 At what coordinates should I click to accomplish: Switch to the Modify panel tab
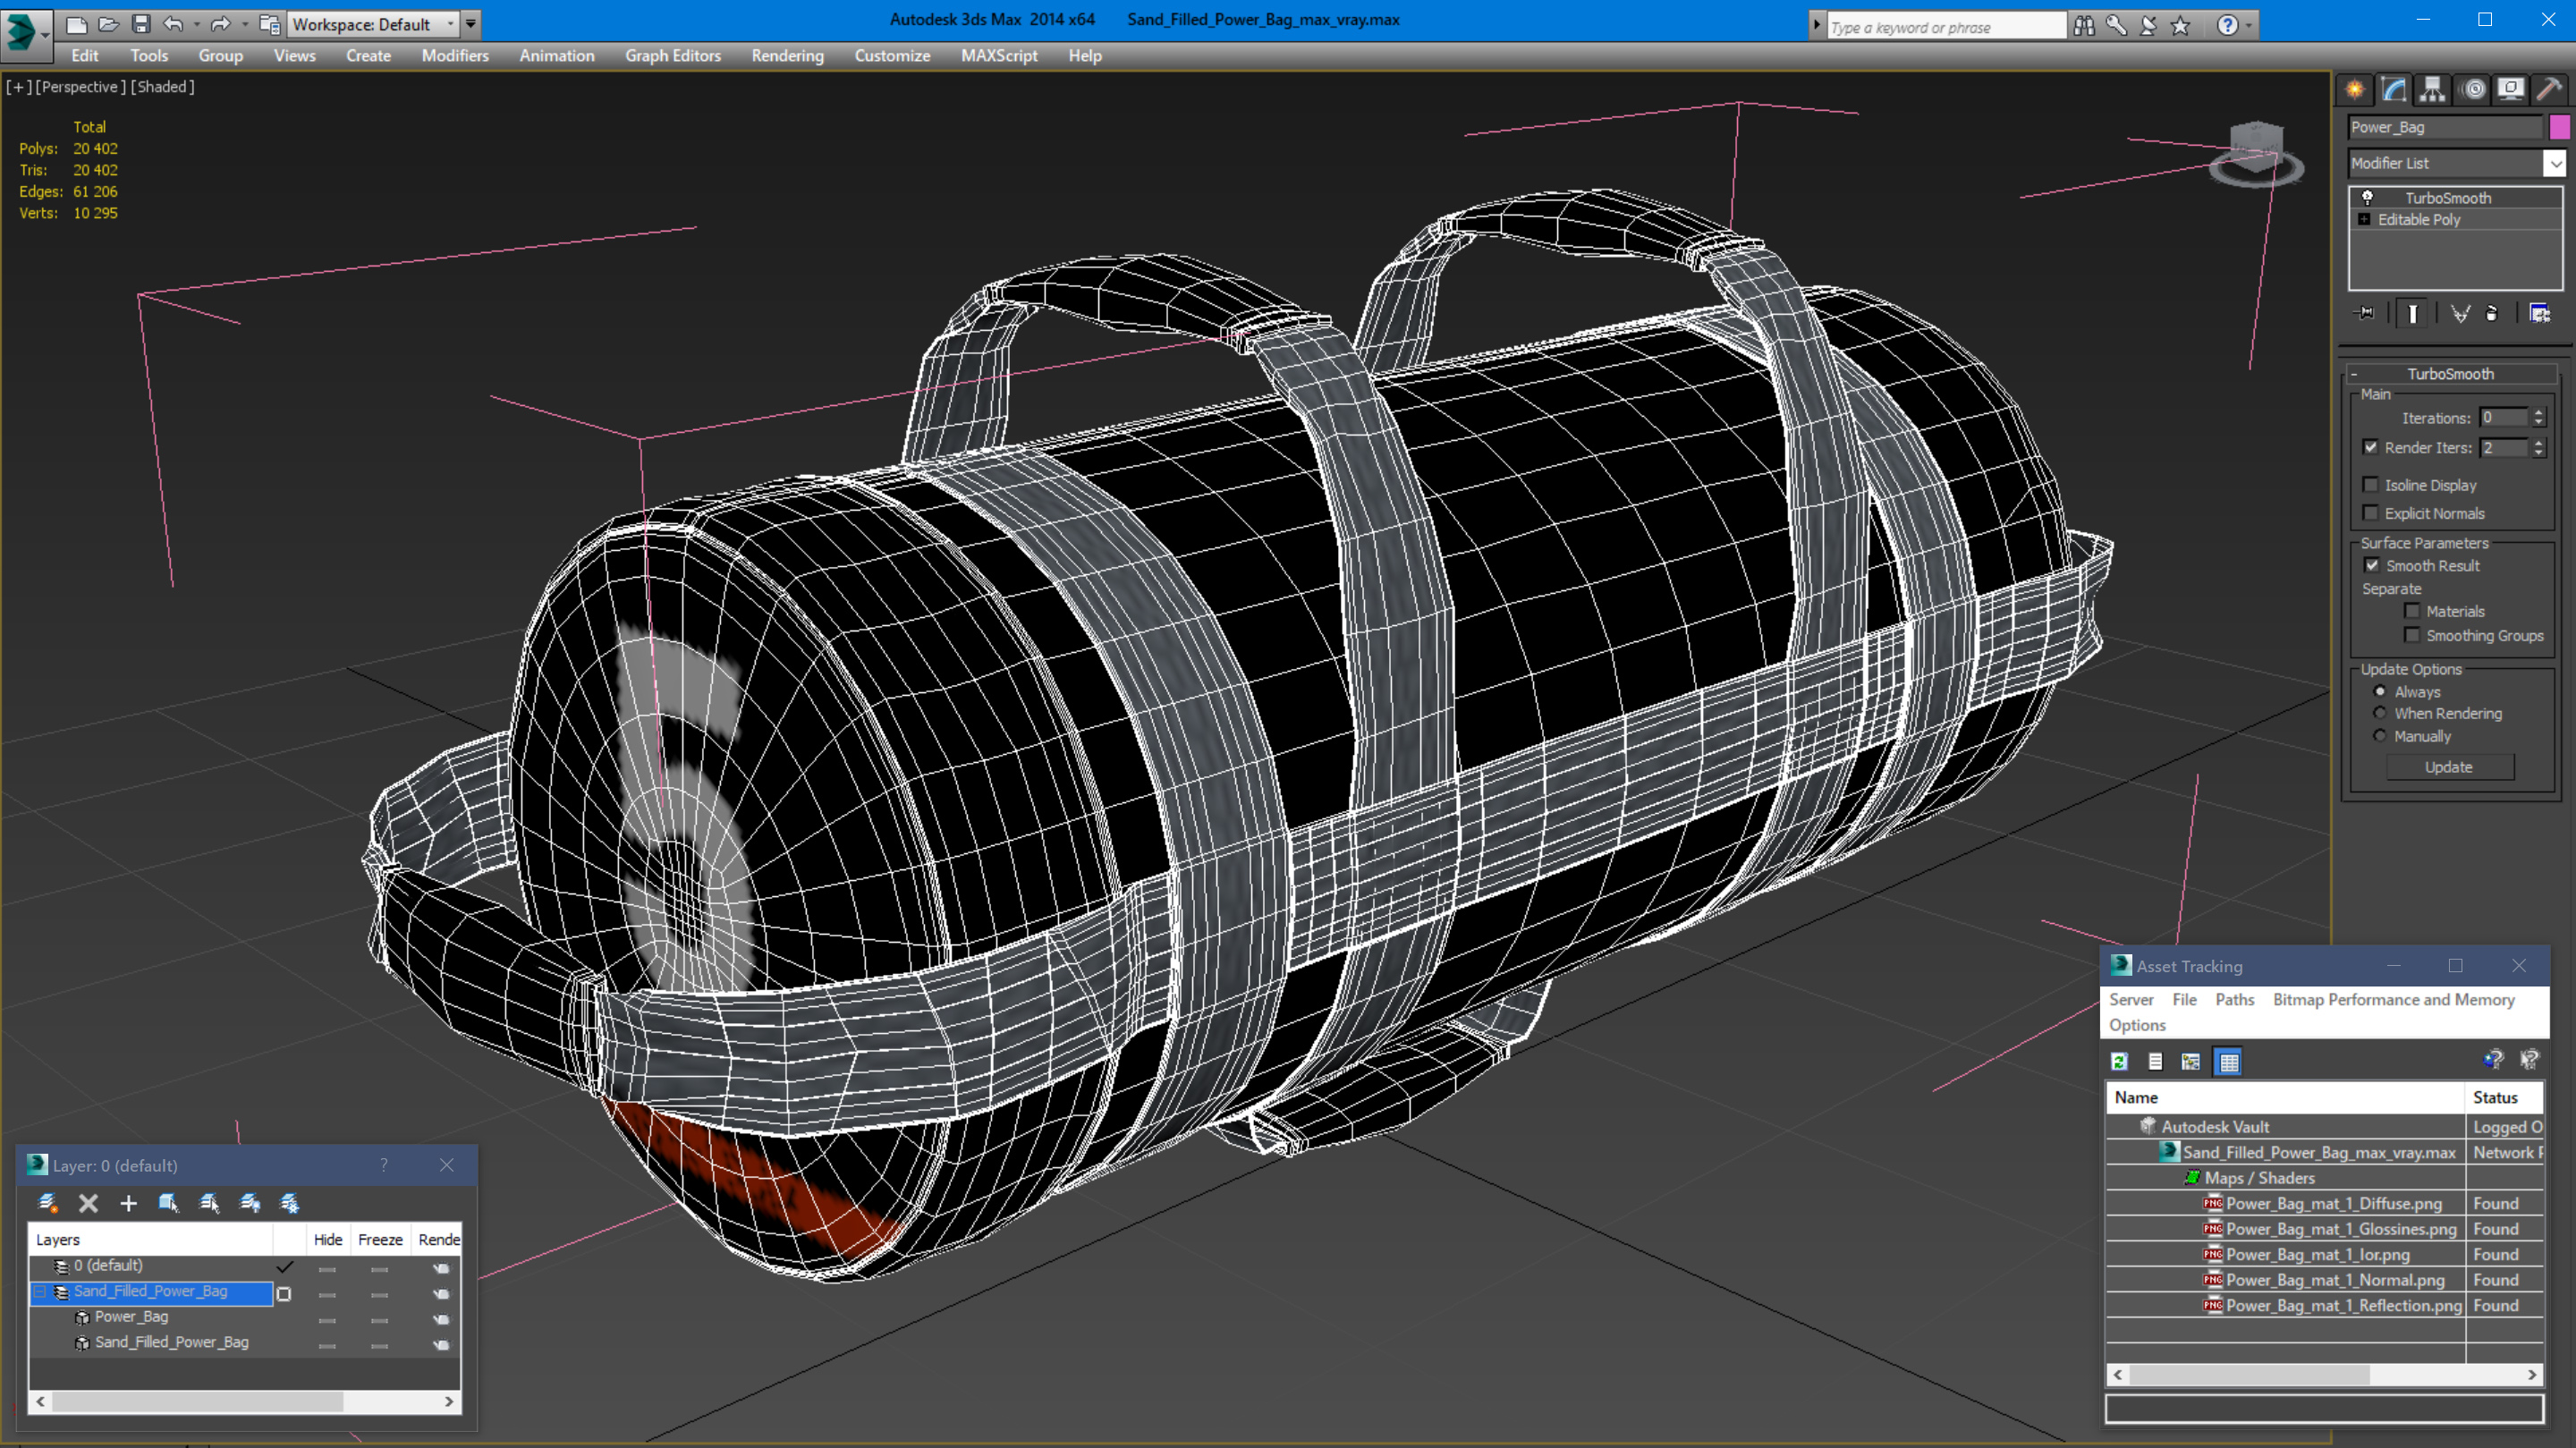coord(2394,90)
